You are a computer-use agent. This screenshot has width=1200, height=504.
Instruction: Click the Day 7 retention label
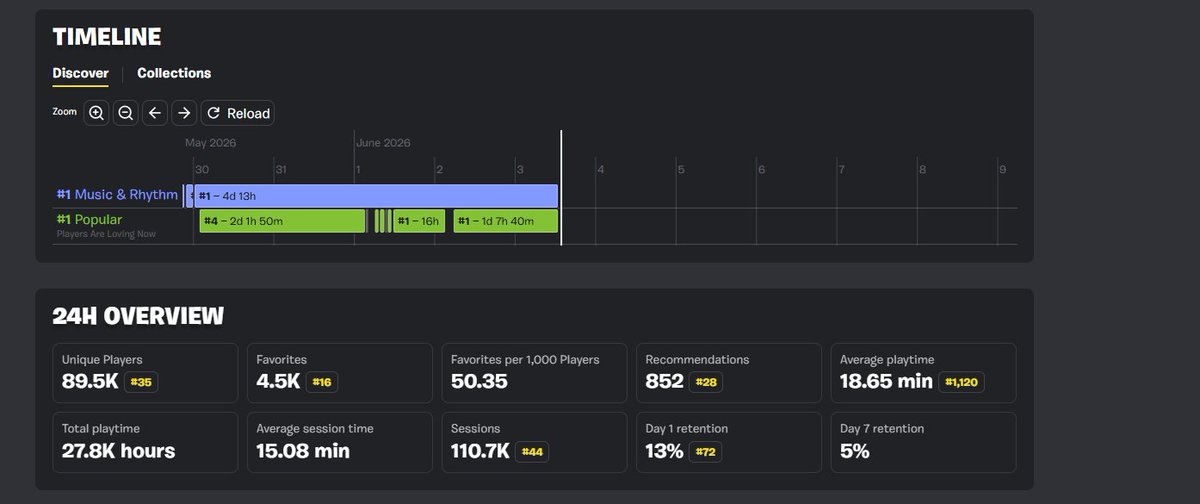(882, 428)
